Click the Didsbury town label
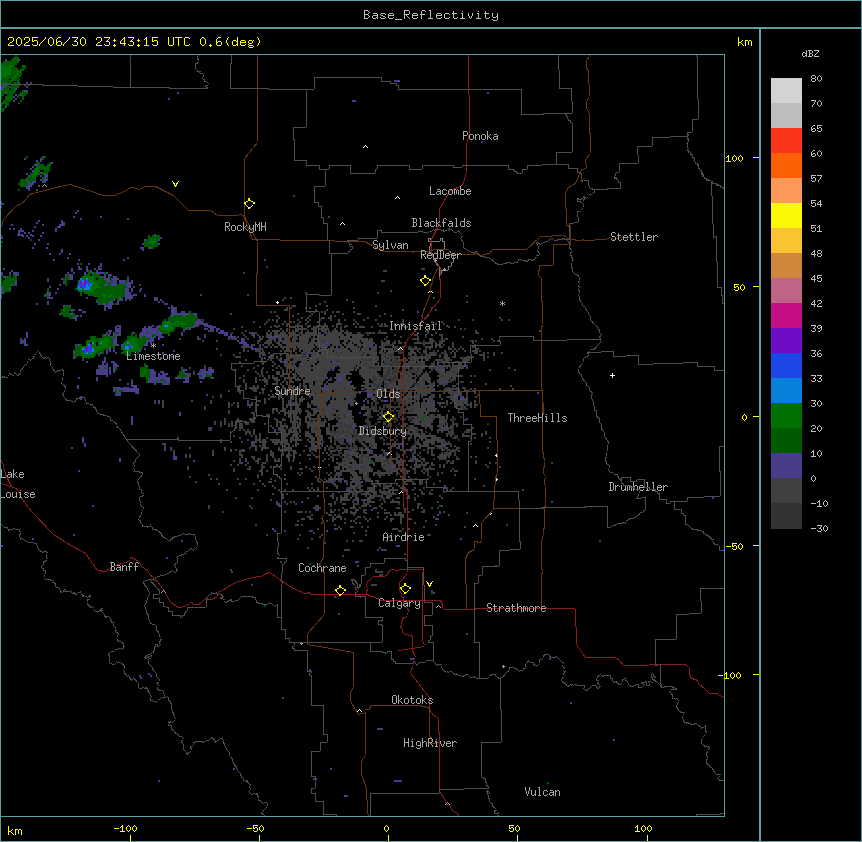The height and width of the screenshot is (842, 862). coord(383,431)
